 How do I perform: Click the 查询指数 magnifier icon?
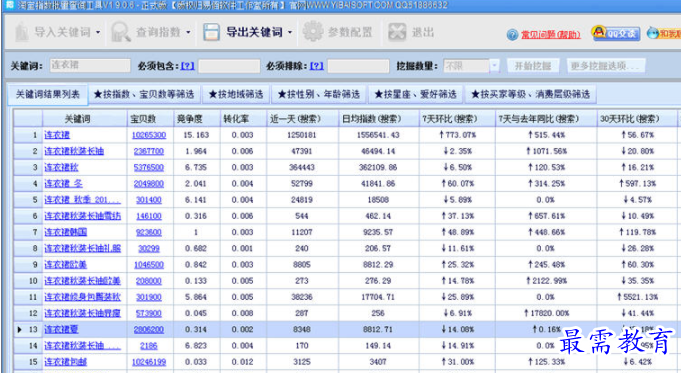pyautogui.click(x=120, y=32)
